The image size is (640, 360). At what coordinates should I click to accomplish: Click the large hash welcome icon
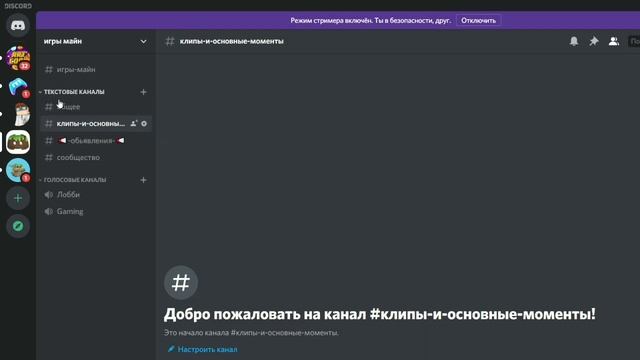point(181,282)
